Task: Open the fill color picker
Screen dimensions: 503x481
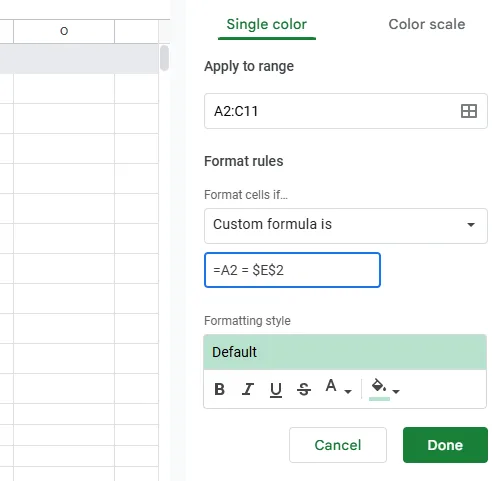Action: pyautogui.click(x=379, y=389)
